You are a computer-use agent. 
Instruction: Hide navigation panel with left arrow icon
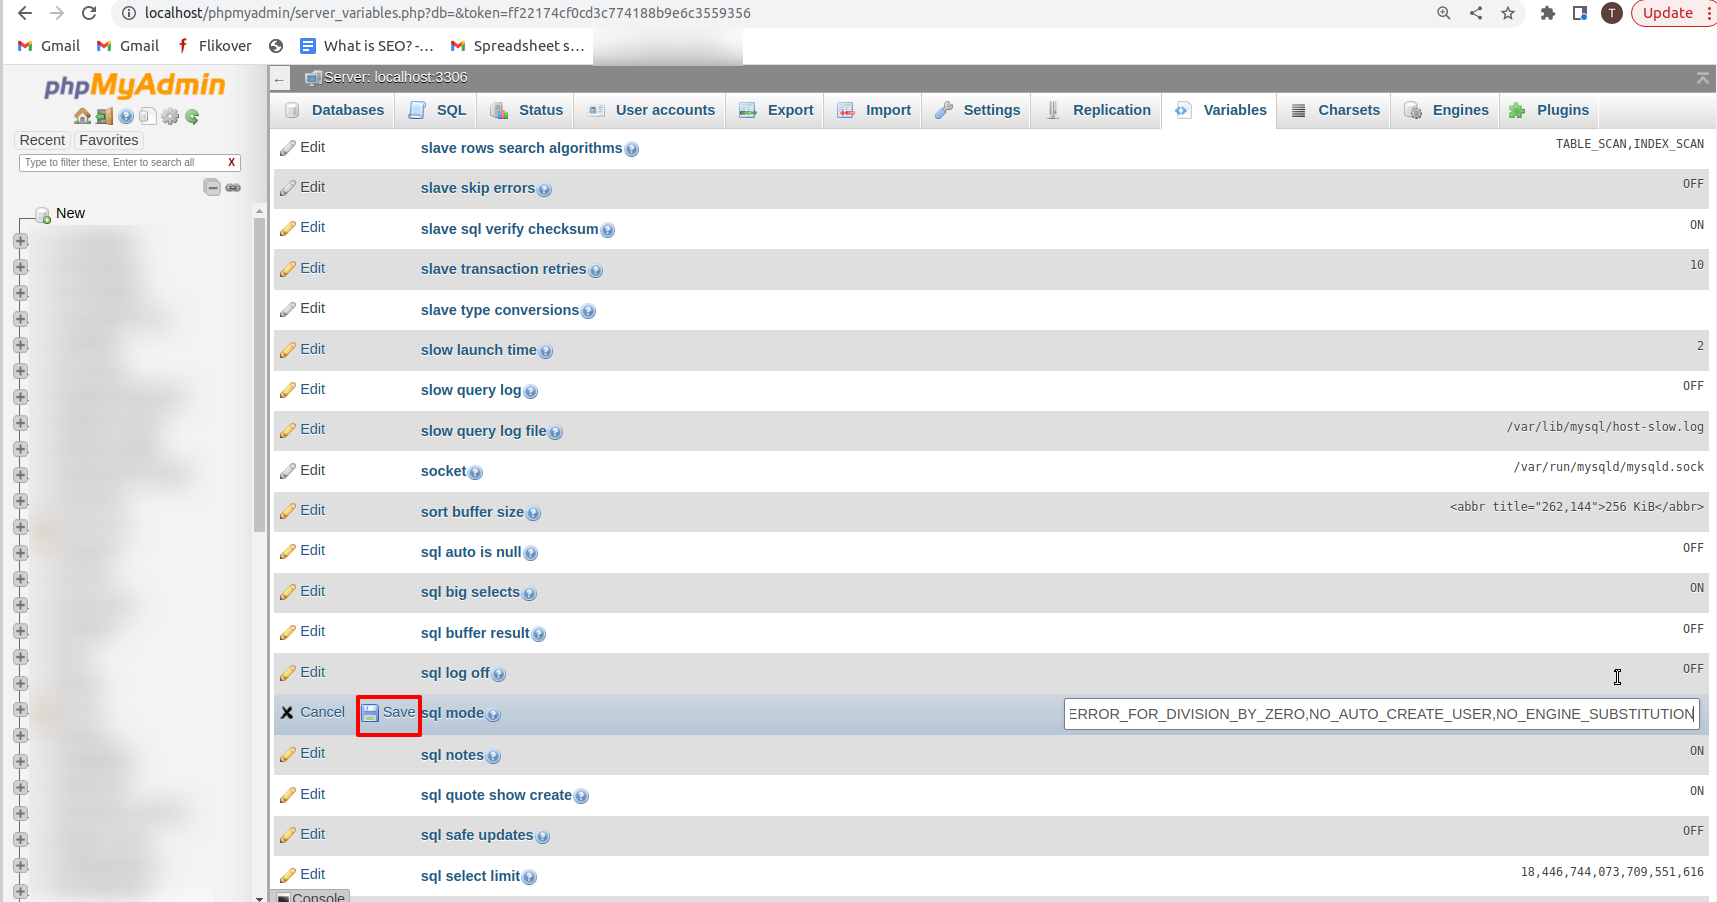click(280, 79)
